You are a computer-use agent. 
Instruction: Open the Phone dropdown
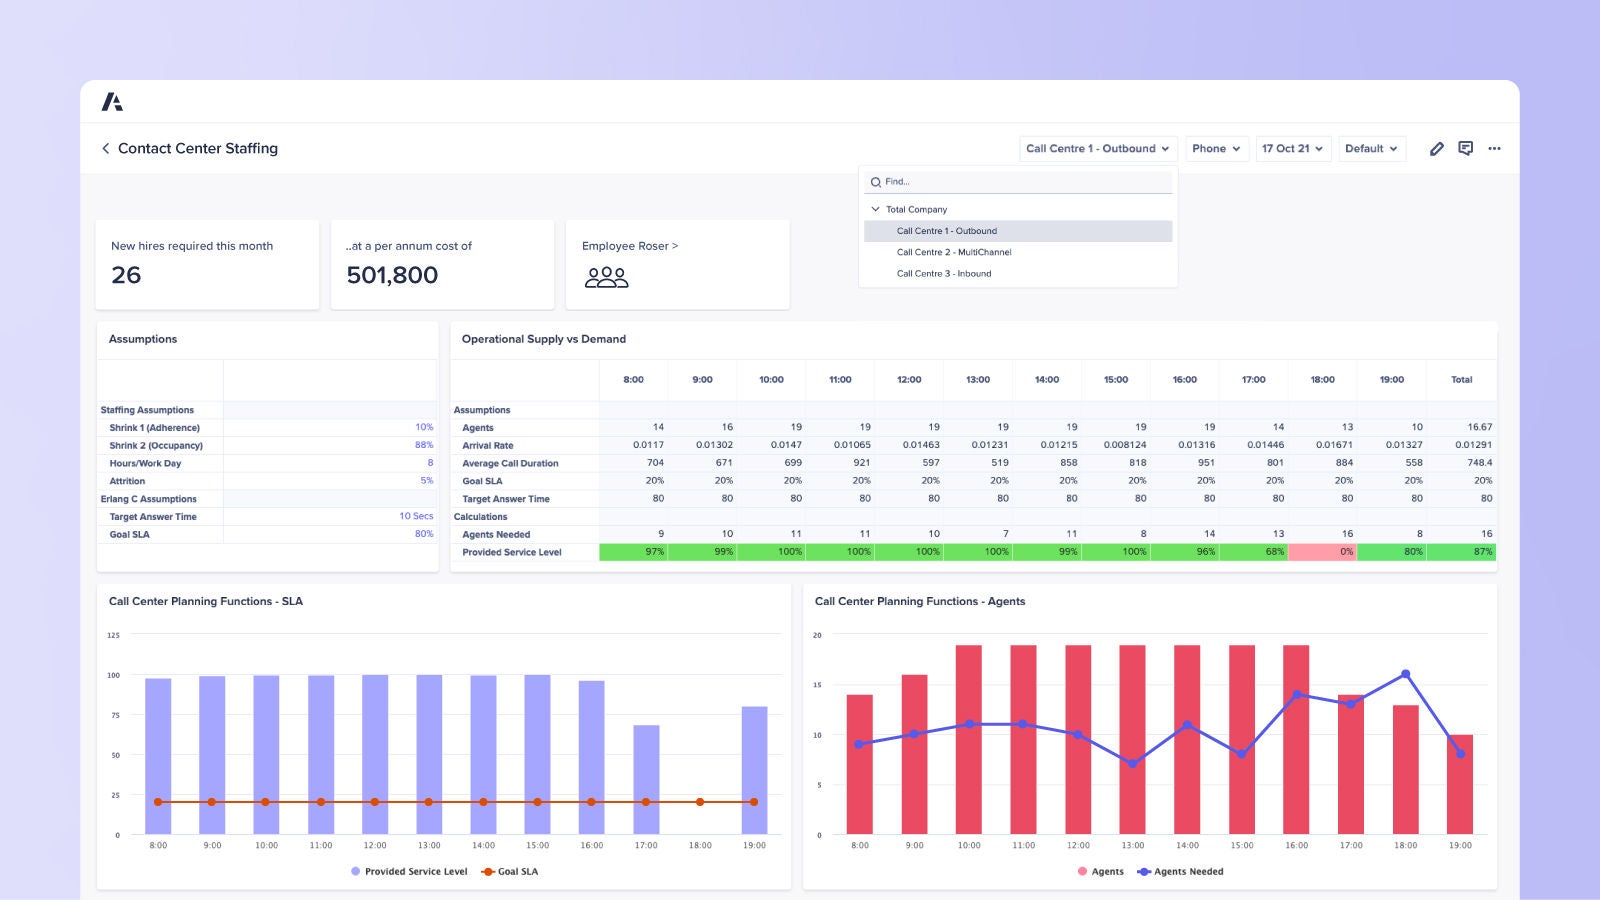1216,148
